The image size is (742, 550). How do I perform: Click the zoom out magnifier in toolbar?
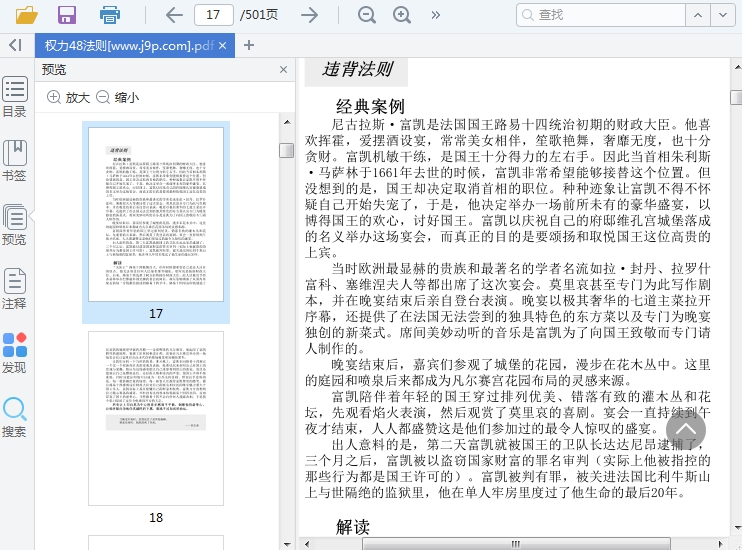[x=367, y=15]
